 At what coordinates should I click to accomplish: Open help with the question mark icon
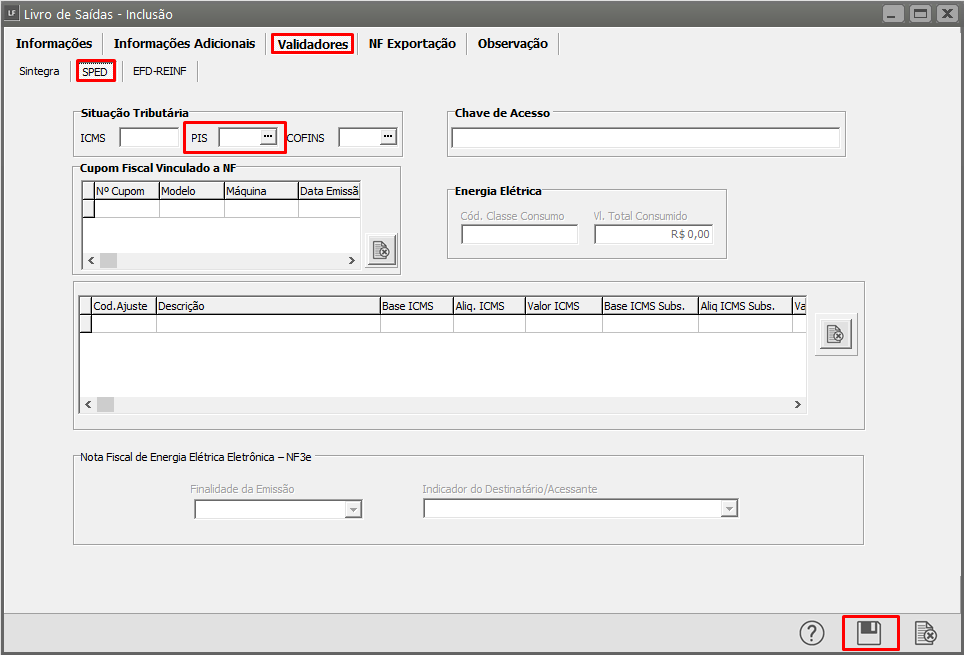[x=812, y=633]
